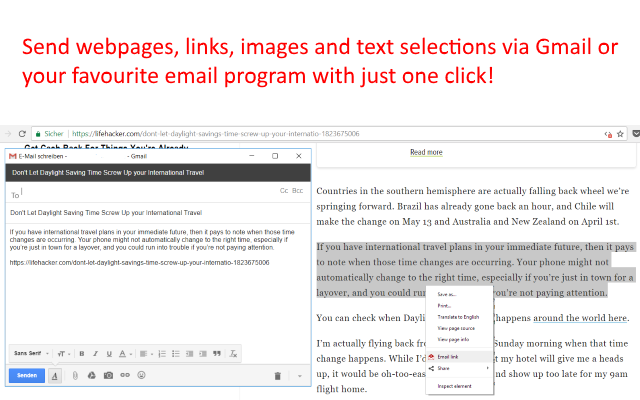Add Cc recipients in the compose window
Viewport: 640px width, 400px height.
pos(284,191)
